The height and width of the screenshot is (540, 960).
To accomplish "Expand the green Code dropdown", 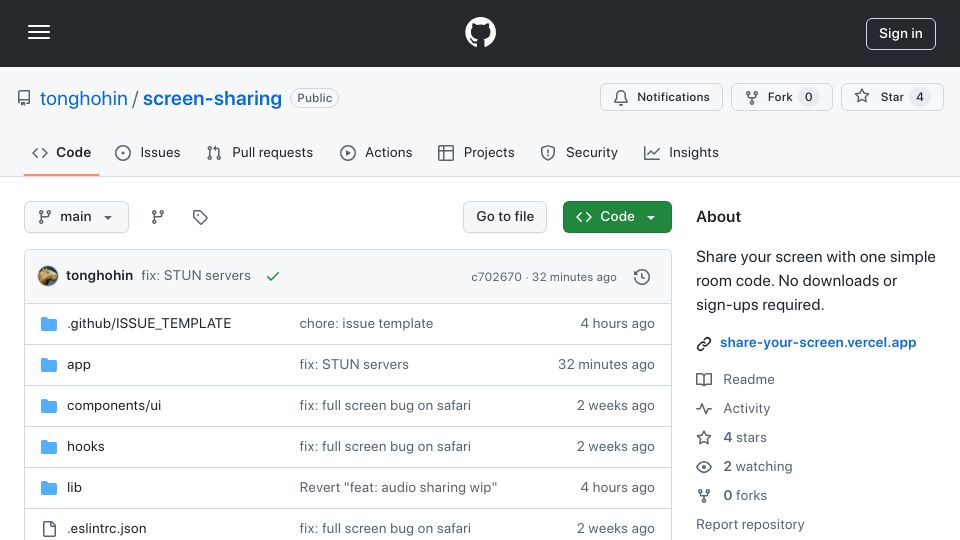I will [x=617, y=217].
